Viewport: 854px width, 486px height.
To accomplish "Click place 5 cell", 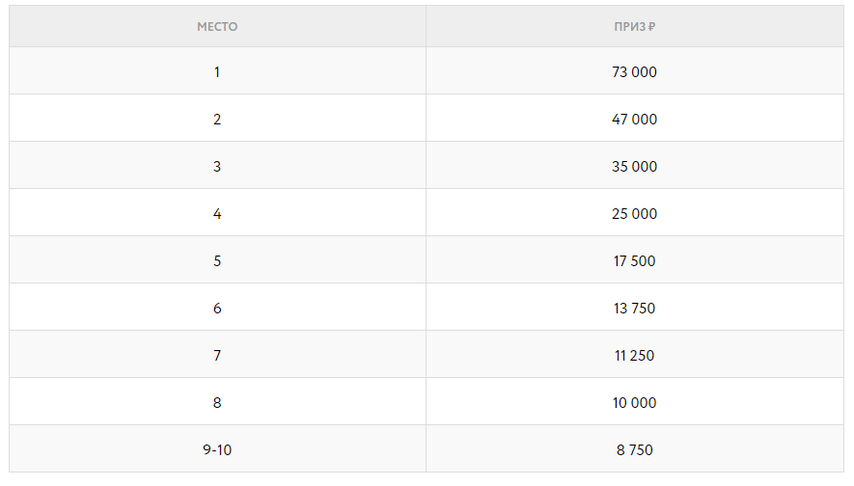I will click(217, 260).
